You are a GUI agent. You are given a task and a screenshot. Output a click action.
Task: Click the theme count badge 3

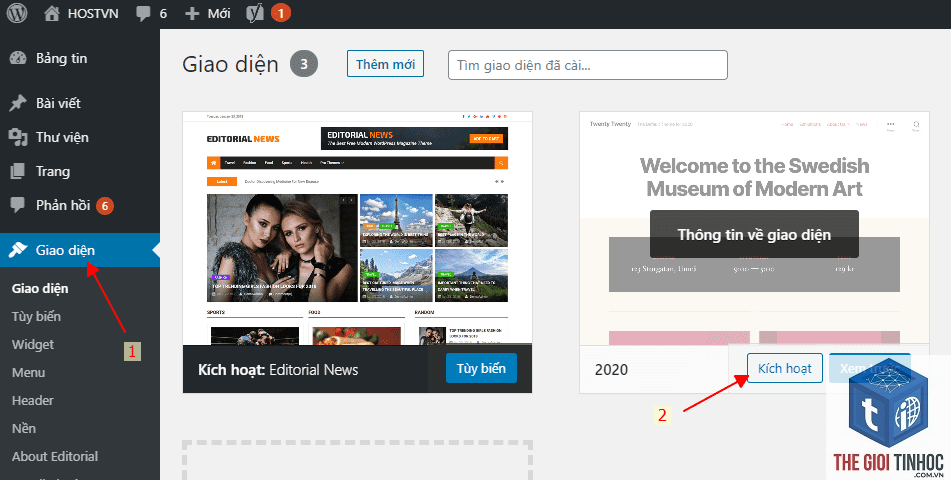tap(304, 64)
